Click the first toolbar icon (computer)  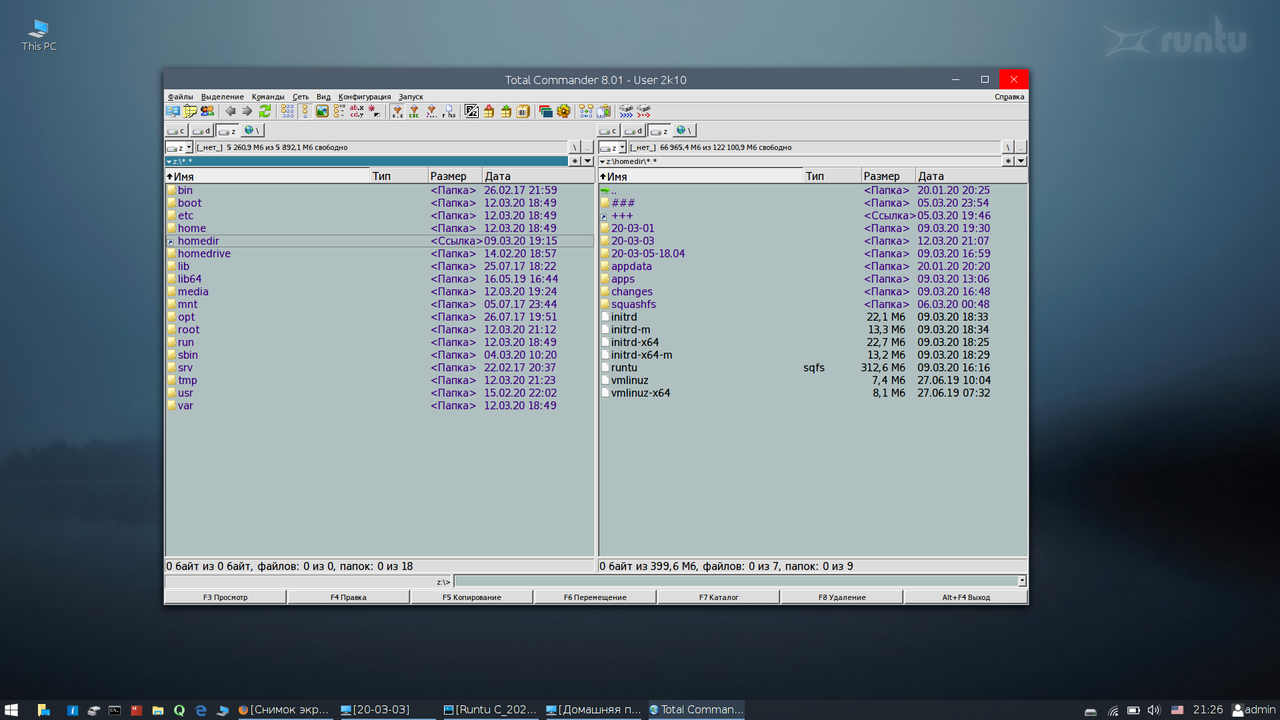[x=171, y=111]
